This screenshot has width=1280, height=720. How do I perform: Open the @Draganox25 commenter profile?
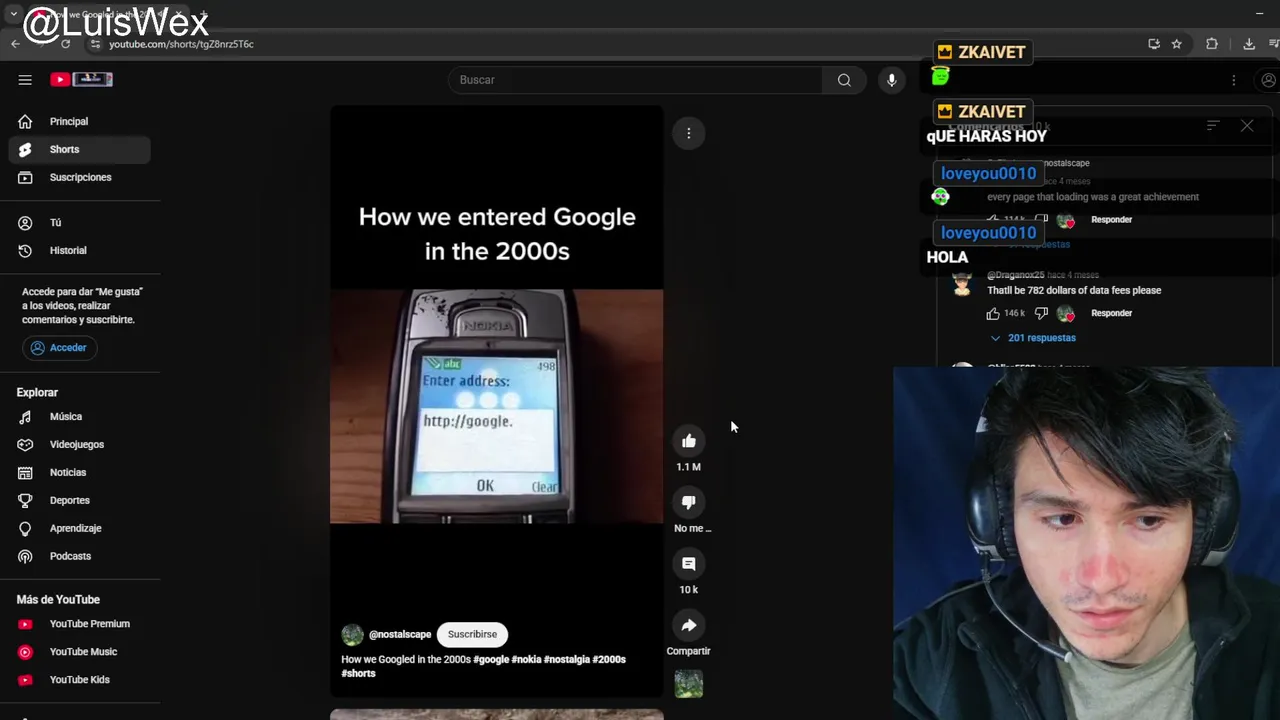[x=1015, y=275]
